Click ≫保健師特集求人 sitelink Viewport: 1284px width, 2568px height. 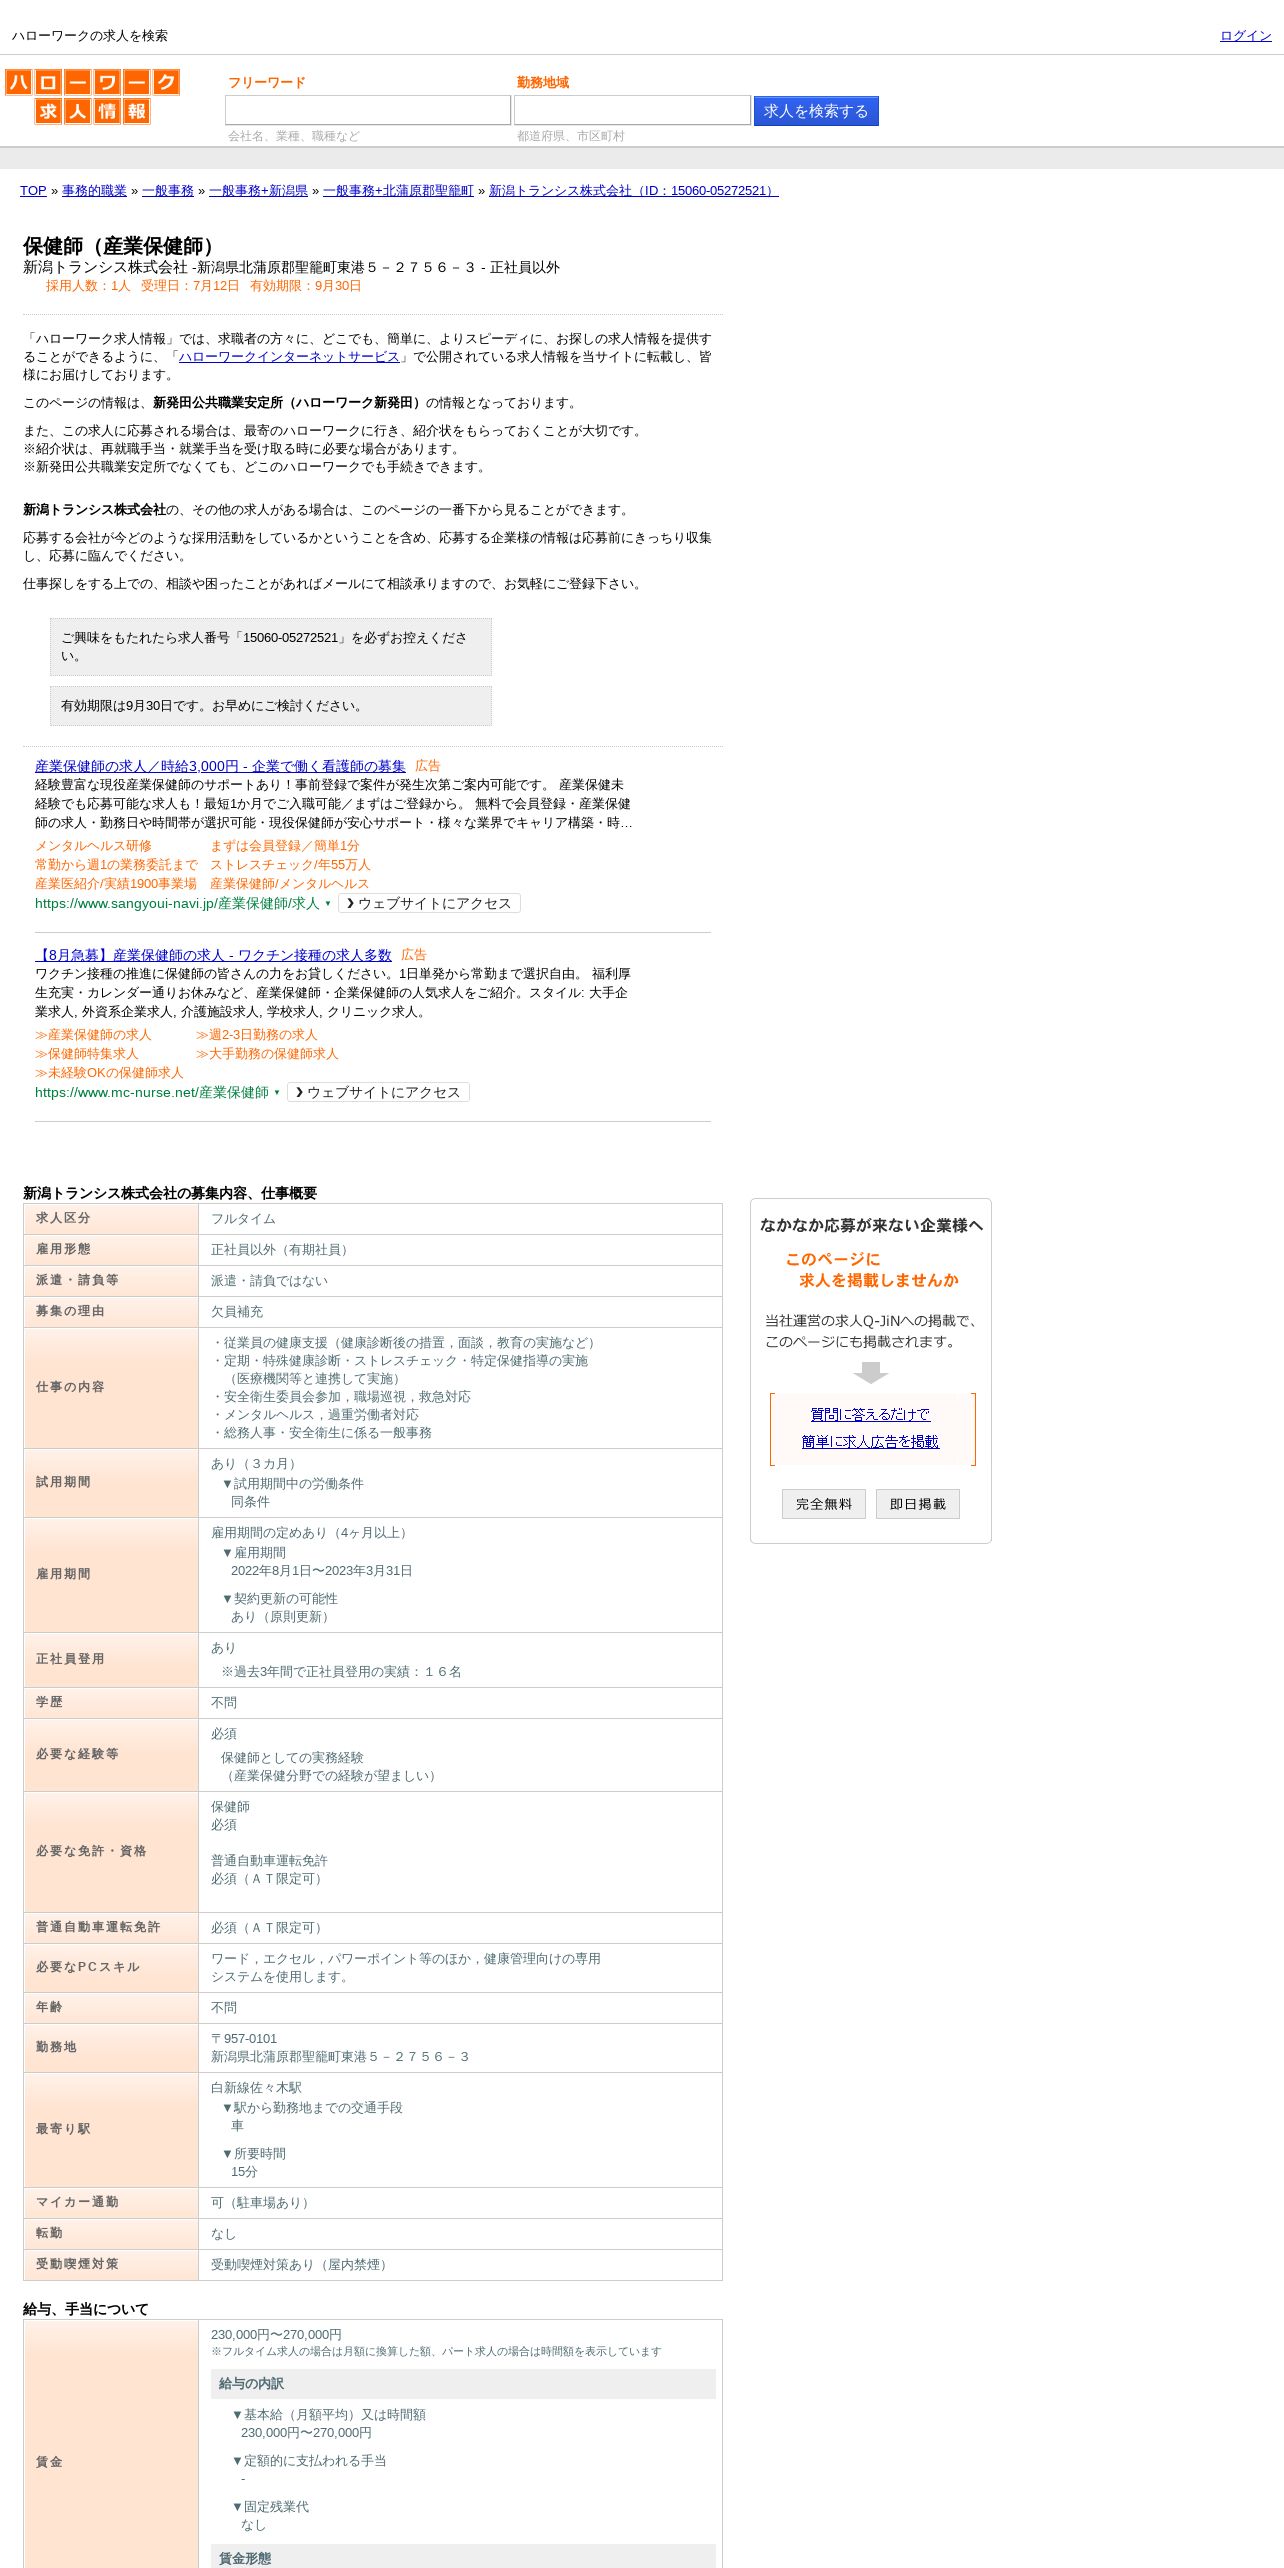(x=86, y=1054)
